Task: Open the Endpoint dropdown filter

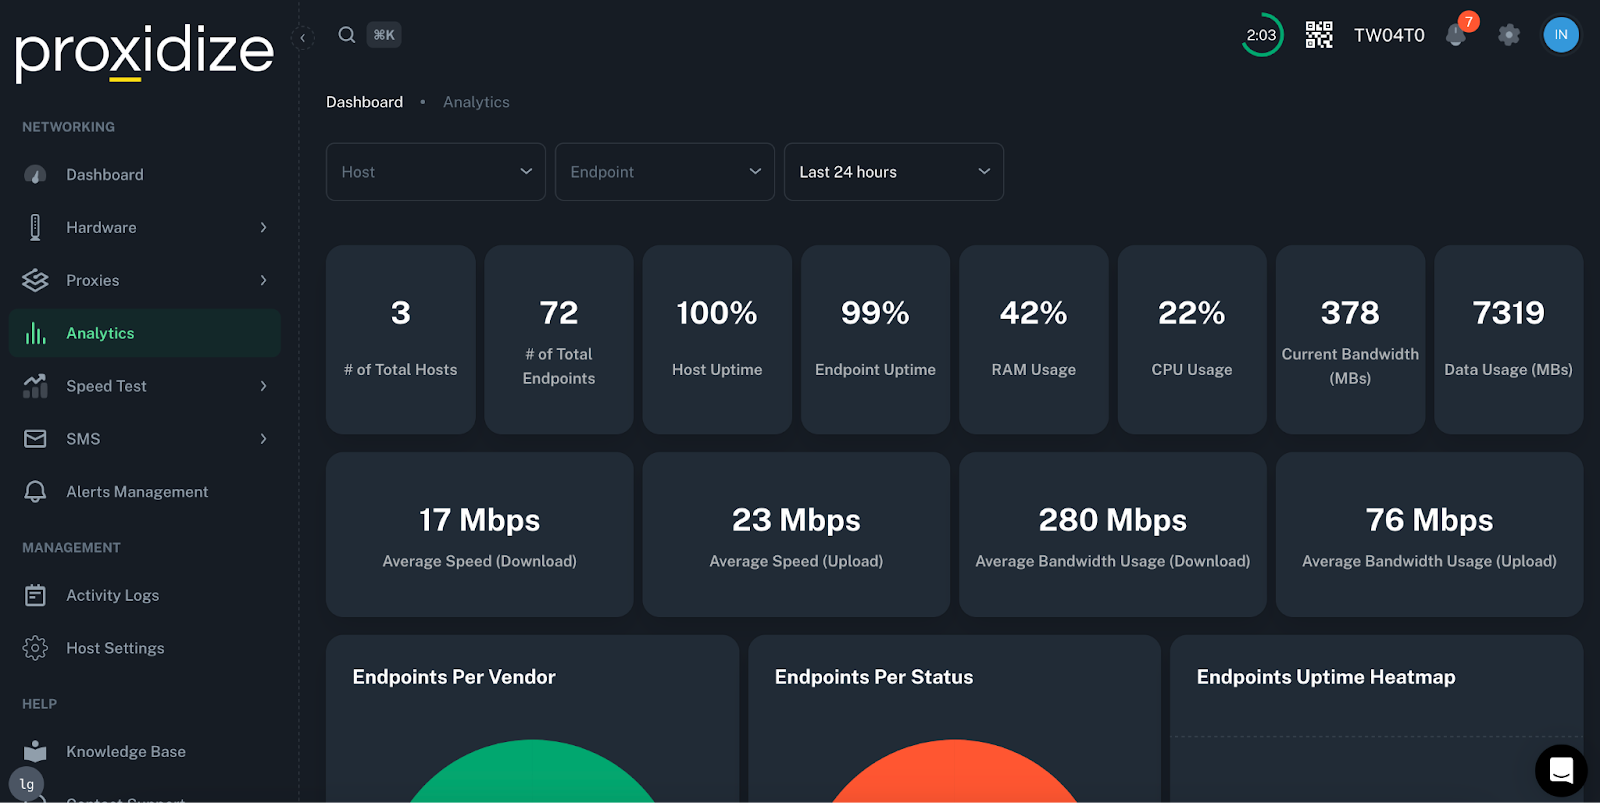Action: [665, 172]
